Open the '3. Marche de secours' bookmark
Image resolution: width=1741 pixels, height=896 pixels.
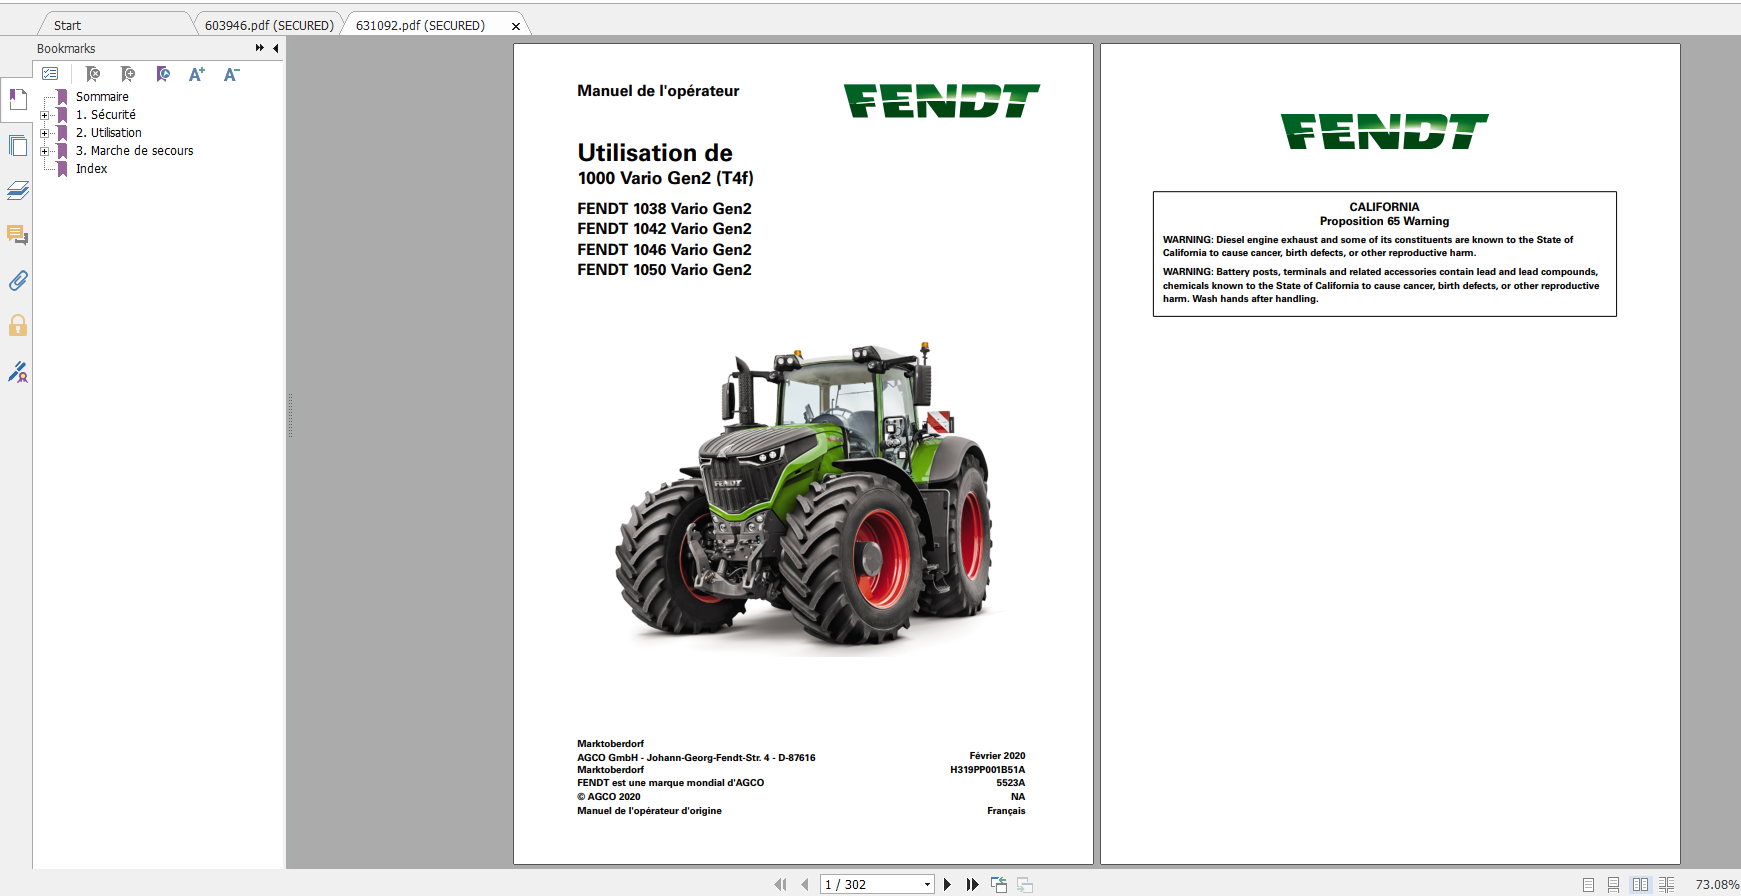pyautogui.click(x=135, y=151)
